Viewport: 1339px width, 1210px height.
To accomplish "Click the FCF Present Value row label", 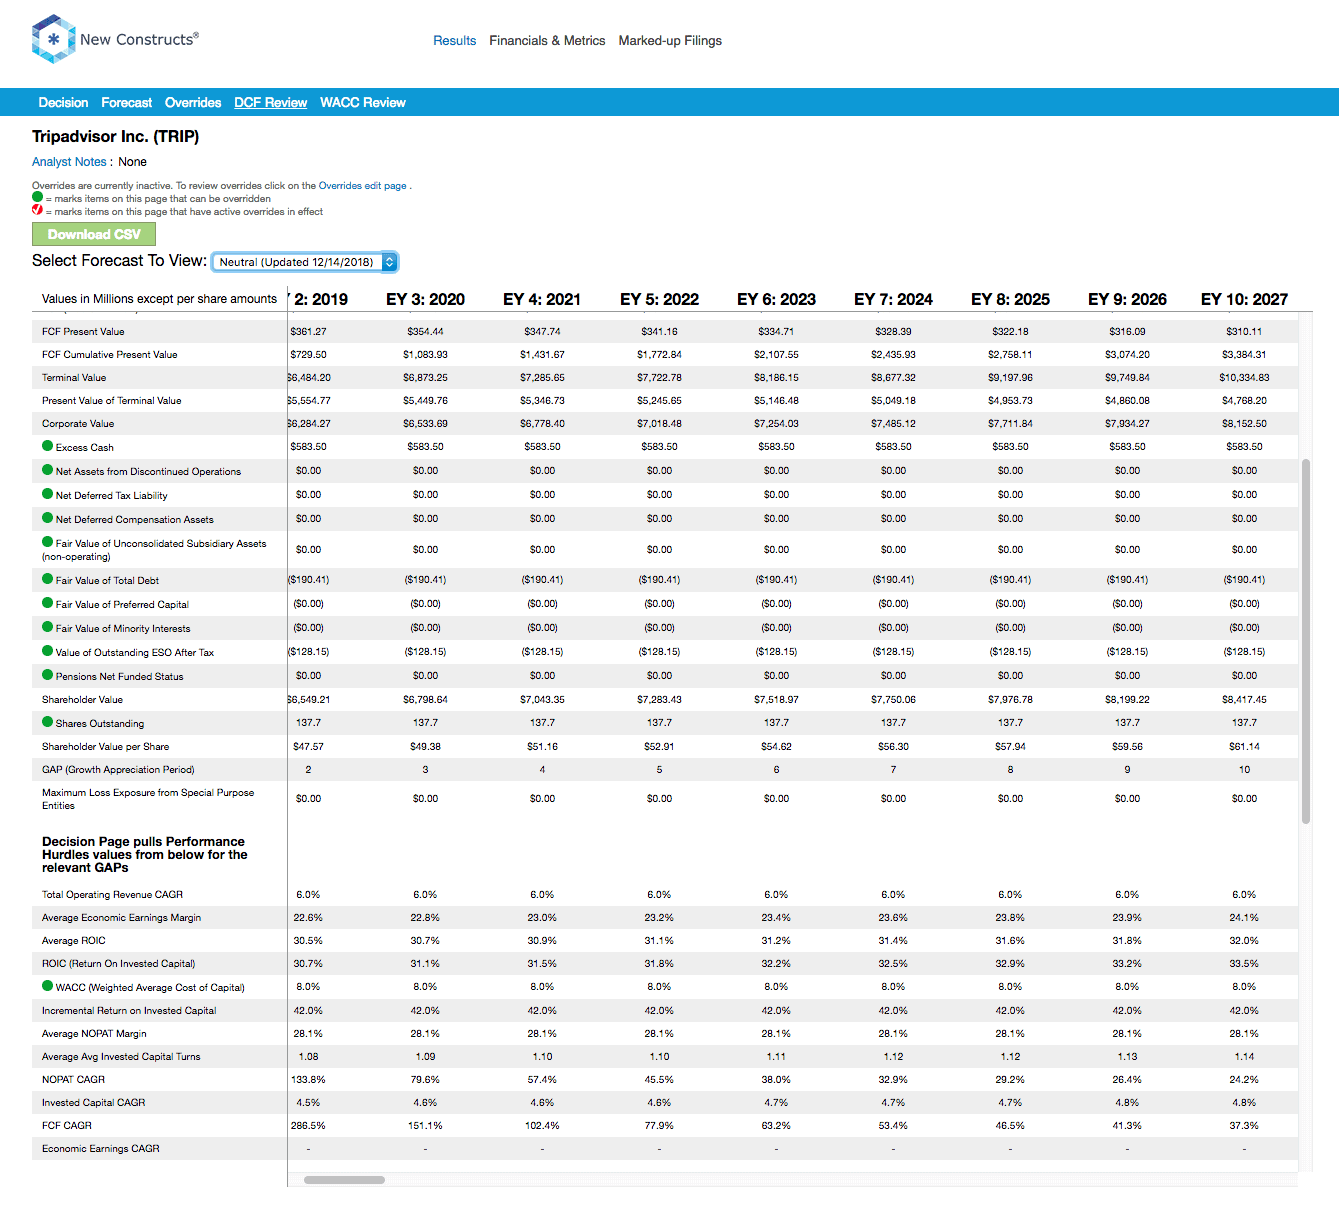I will 83,332.
